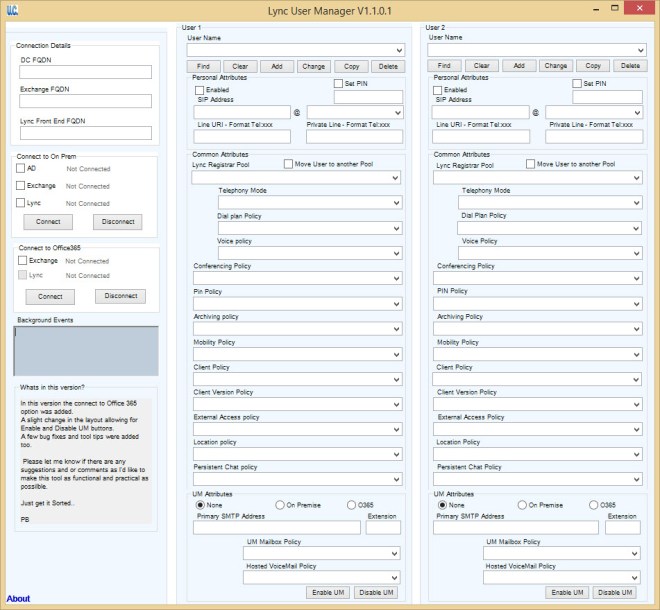660x610 pixels.
Task: Click Connect under Connect to Office365
Action: 50,297
